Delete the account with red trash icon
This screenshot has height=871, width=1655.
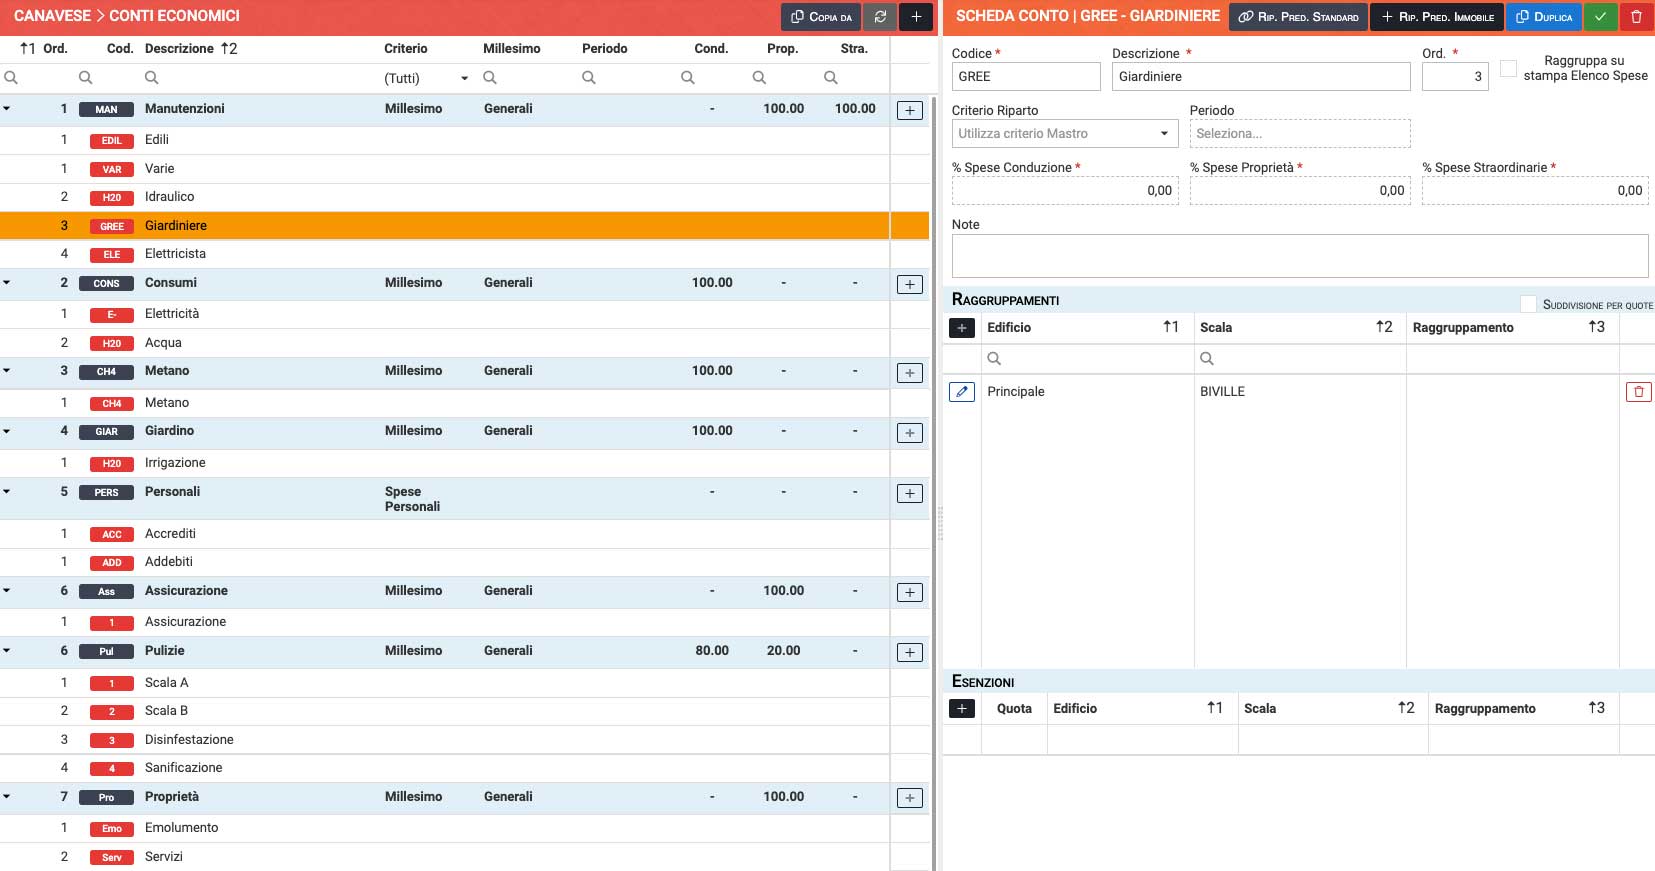[1636, 16]
